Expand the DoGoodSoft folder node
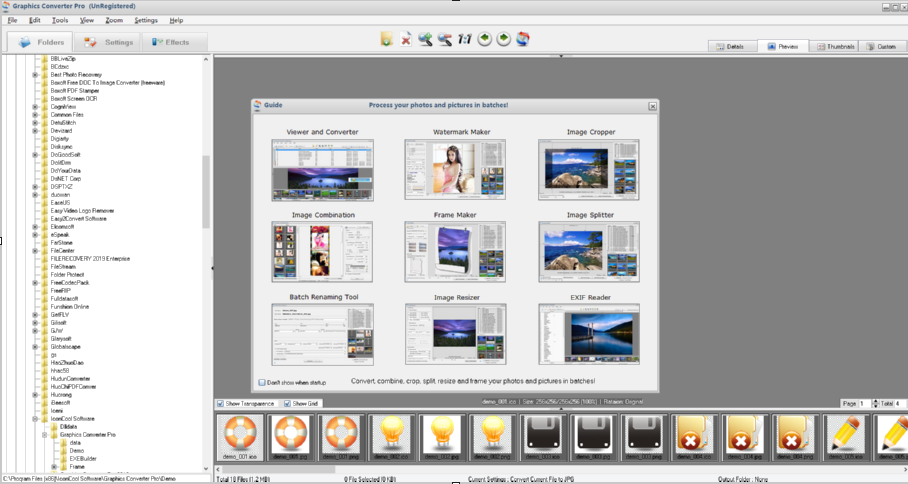Image resolution: width=908 pixels, height=484 pixels. pos(35,155)
